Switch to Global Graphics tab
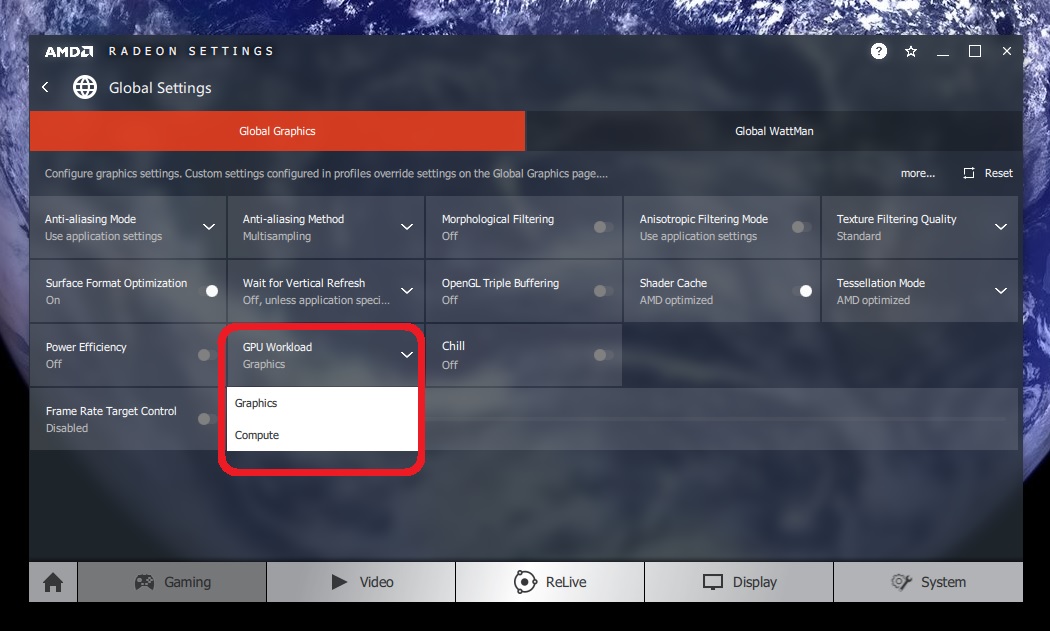Viewport: 1050px width, 631px height. 277,131
